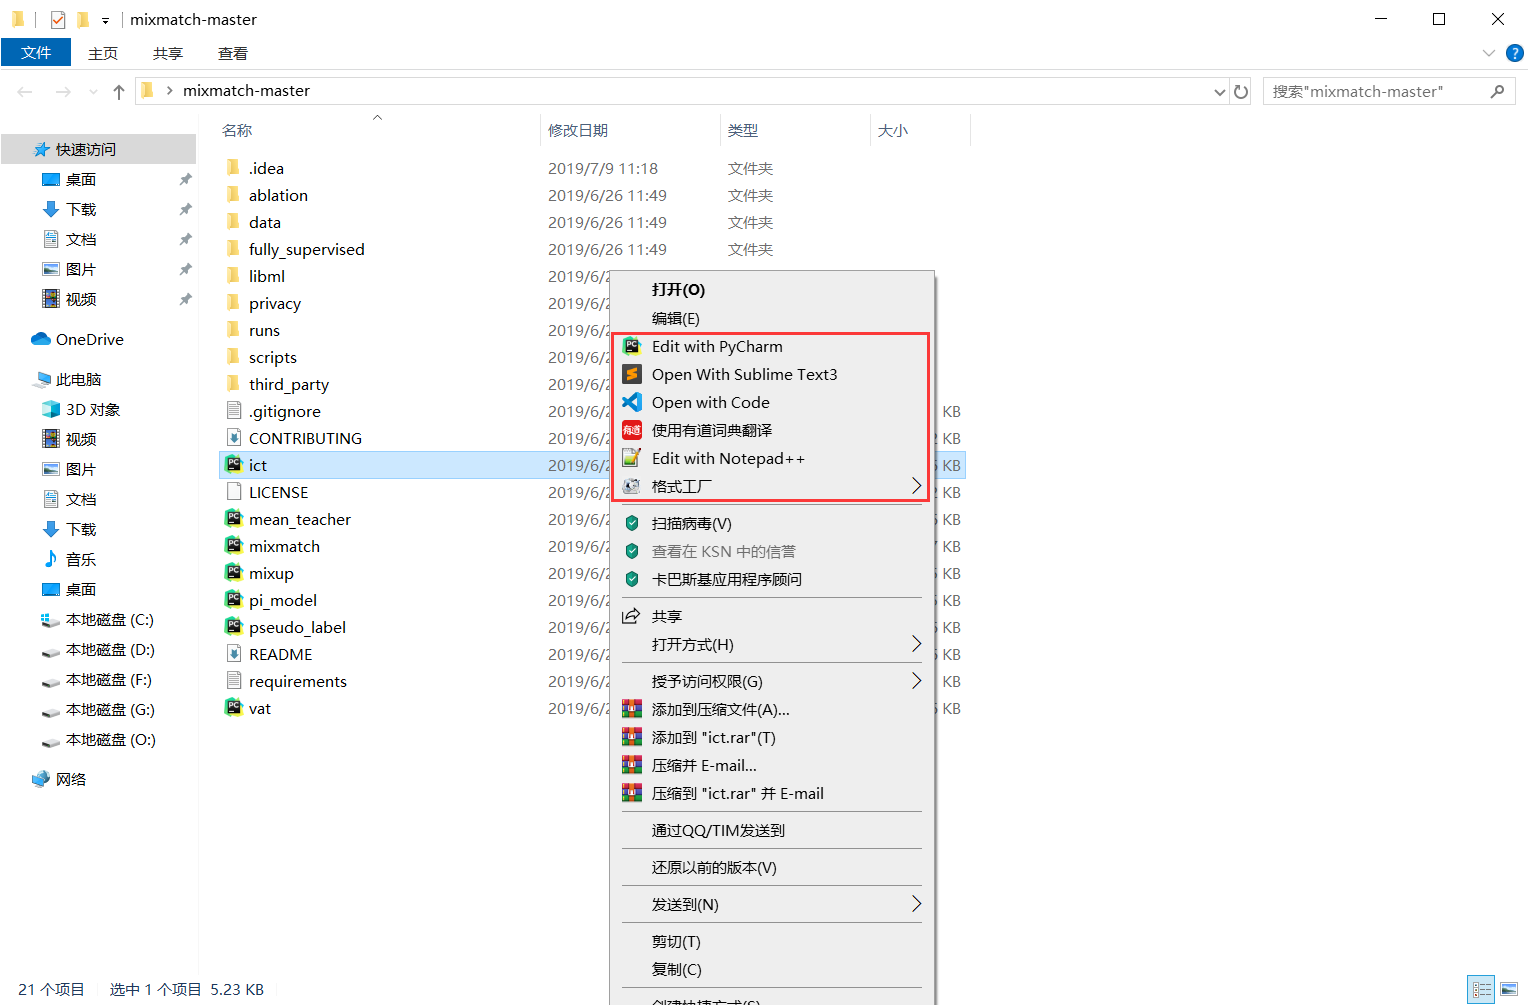Expand the ribbon using the chevron
This screenshot has width=1529, height=1005.
click(1488, 53)
